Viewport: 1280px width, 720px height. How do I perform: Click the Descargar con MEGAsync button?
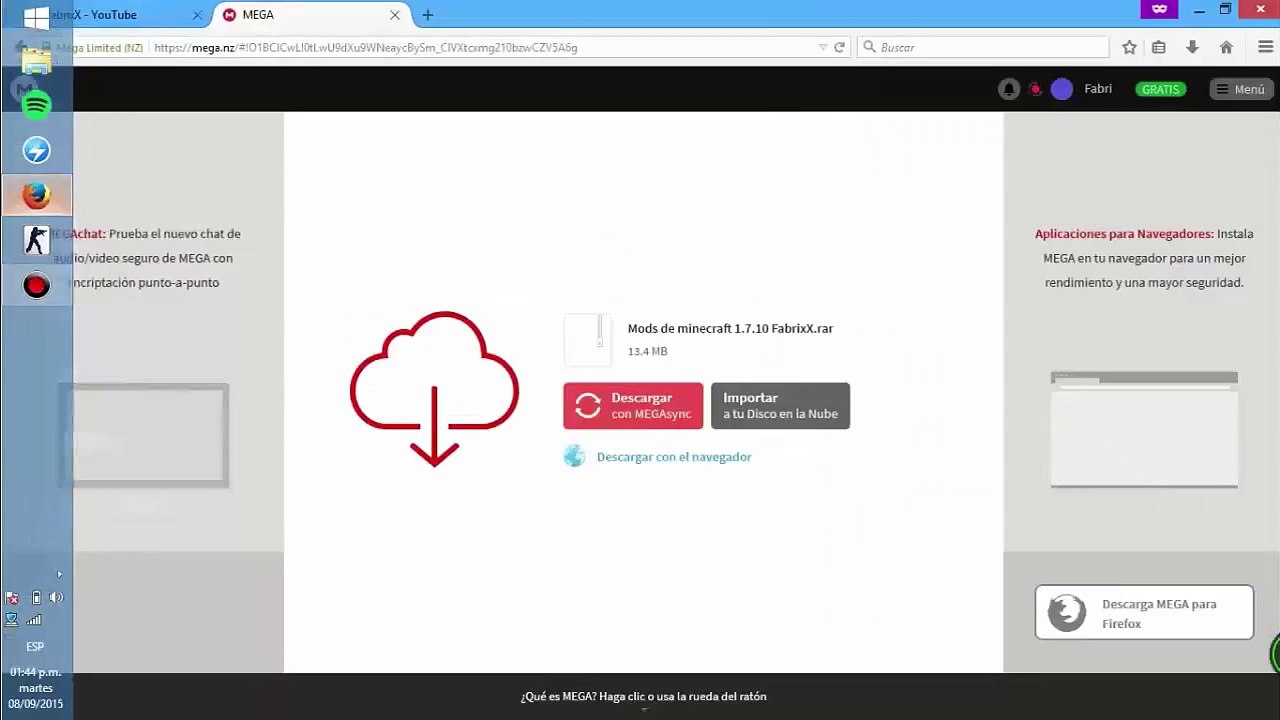coord(633,406)
